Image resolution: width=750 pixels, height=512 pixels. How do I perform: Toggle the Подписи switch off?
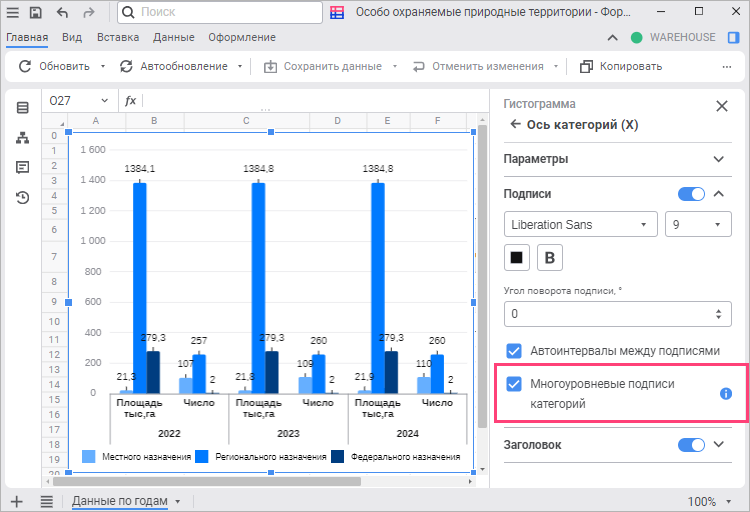tap(691, 194)
